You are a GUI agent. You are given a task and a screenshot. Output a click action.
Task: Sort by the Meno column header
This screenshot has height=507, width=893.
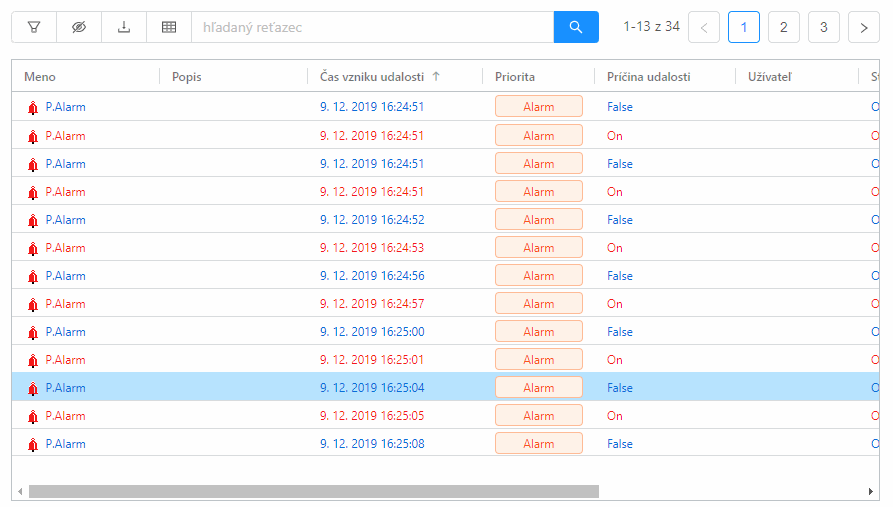pos(40,77)
